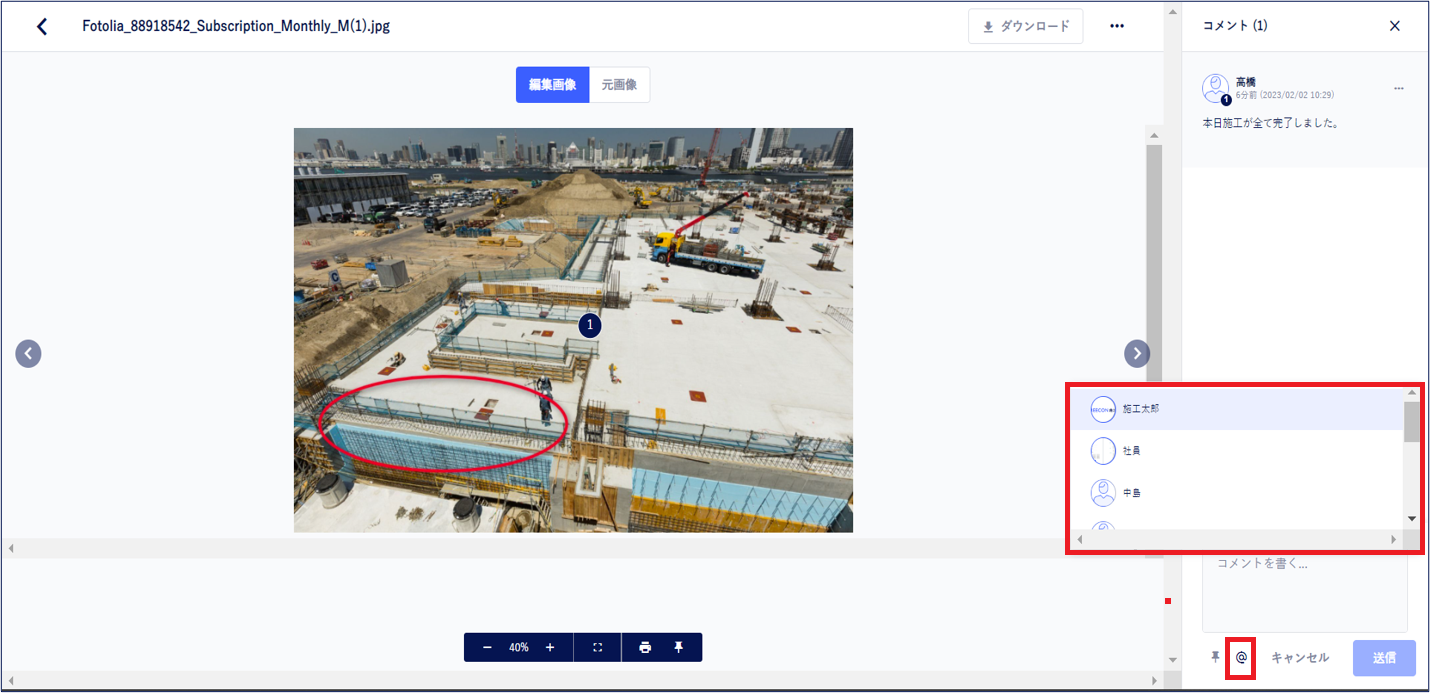Viewport: 1430px width, 693px height.
Task: Click annotation marker 1 on image
Action: pyautogui.click(x=590, y=325)
